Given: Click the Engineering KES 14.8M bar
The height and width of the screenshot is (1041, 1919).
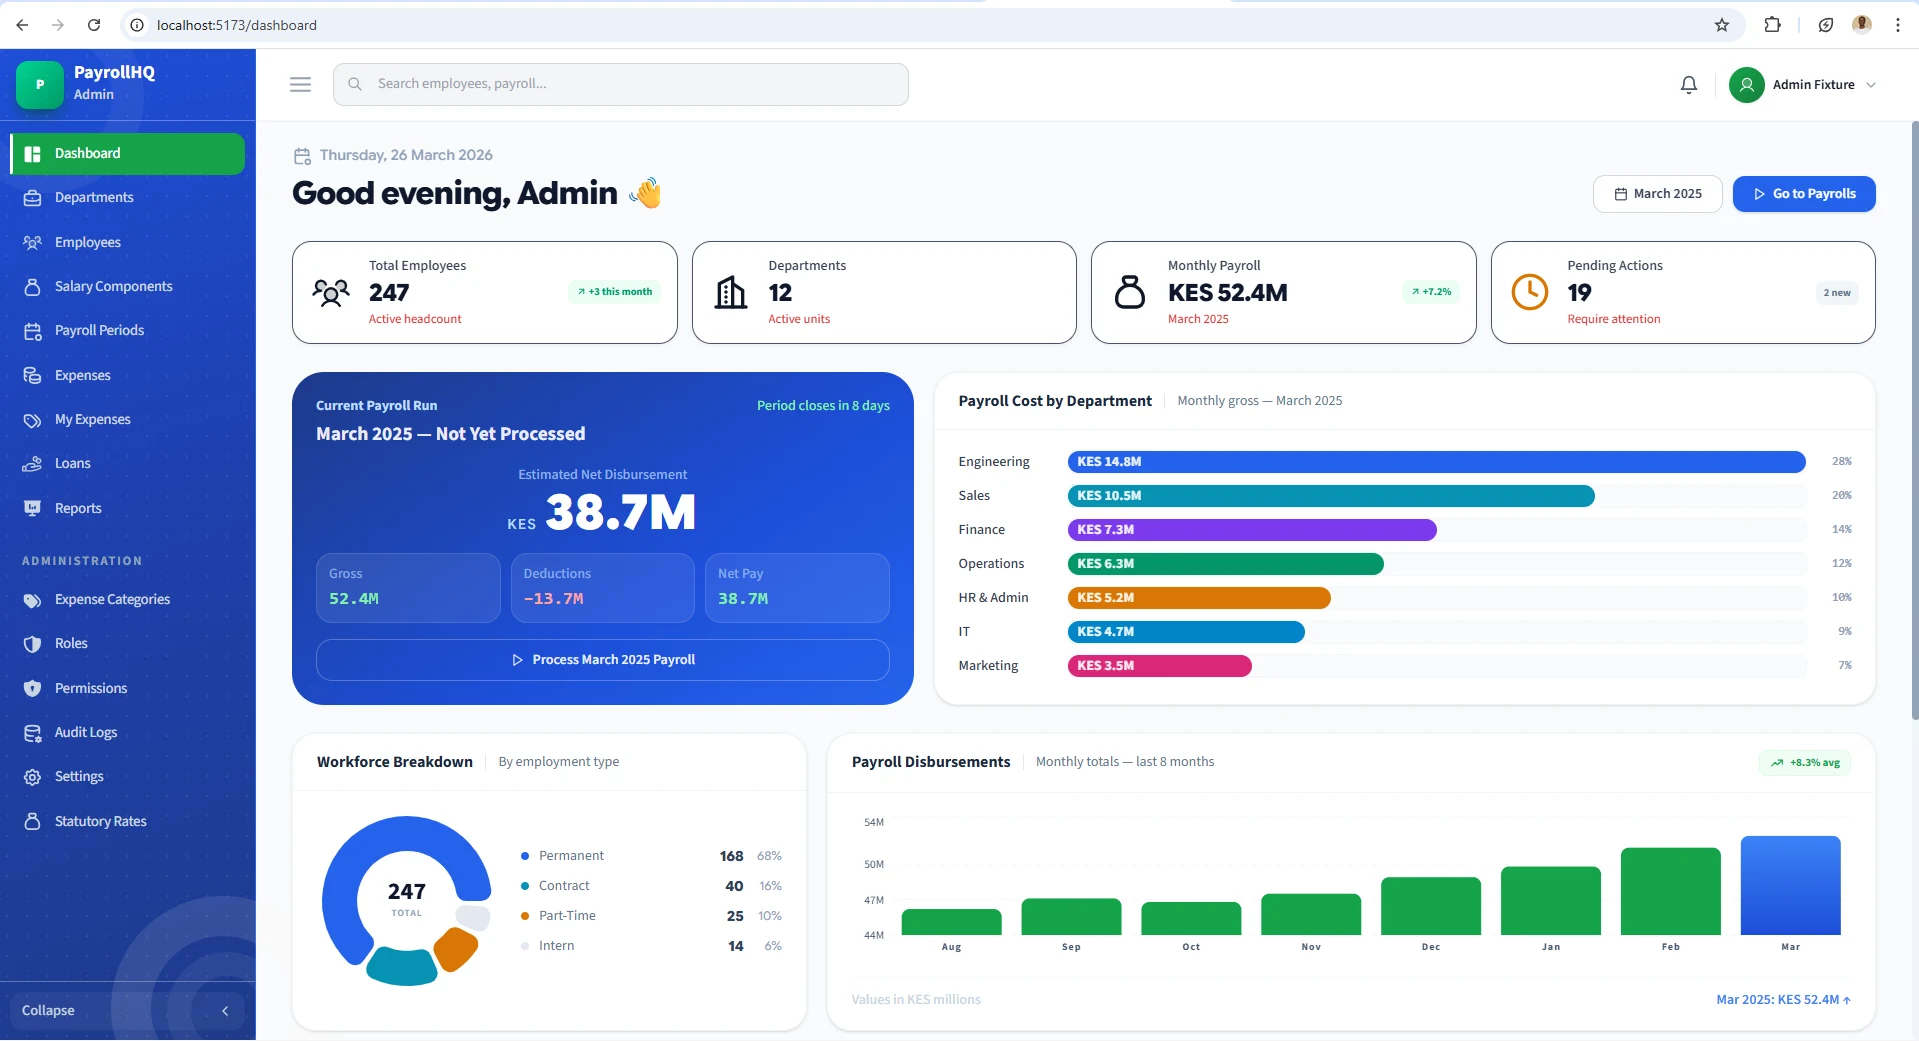Looking at the screenshot, I should coord(1437,462).
